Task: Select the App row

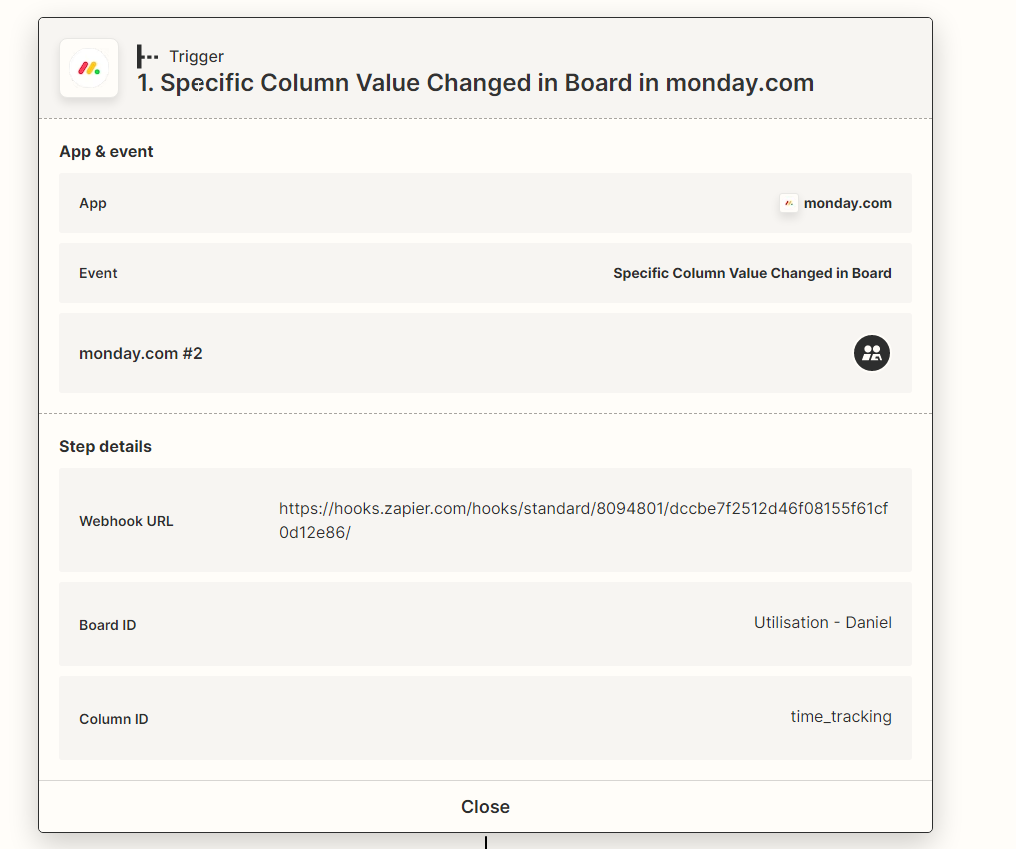Action: (485, 203)
